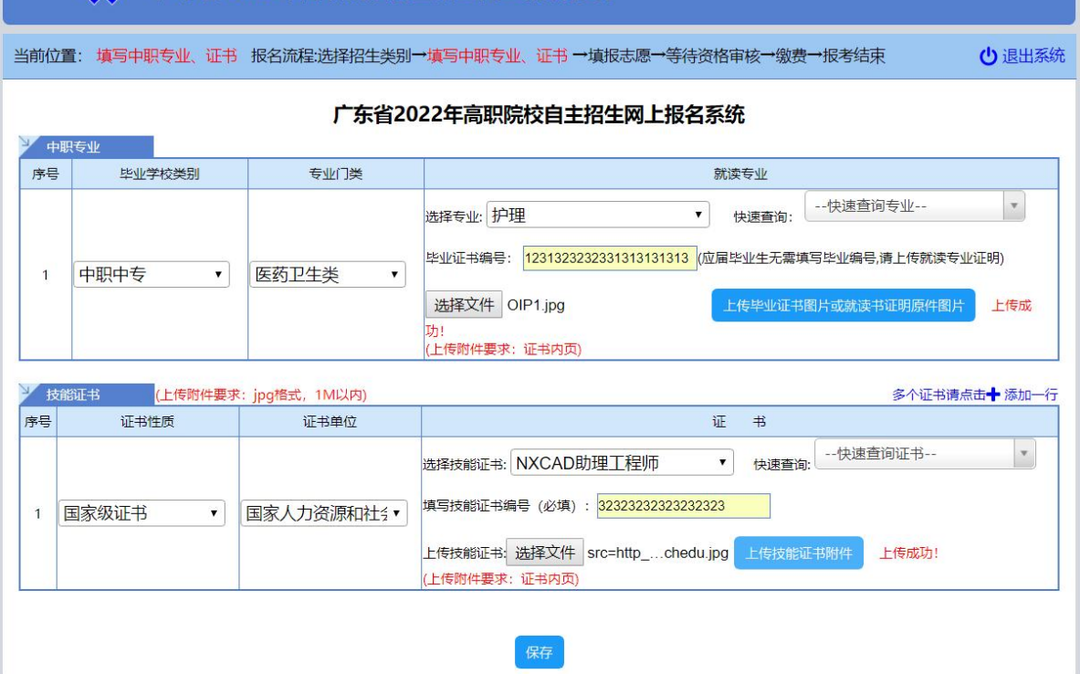Expand the 快速查询证书 search combo box
Image resolution: width=1080 pixels, height=674 pixels.
tap(924, 454)
